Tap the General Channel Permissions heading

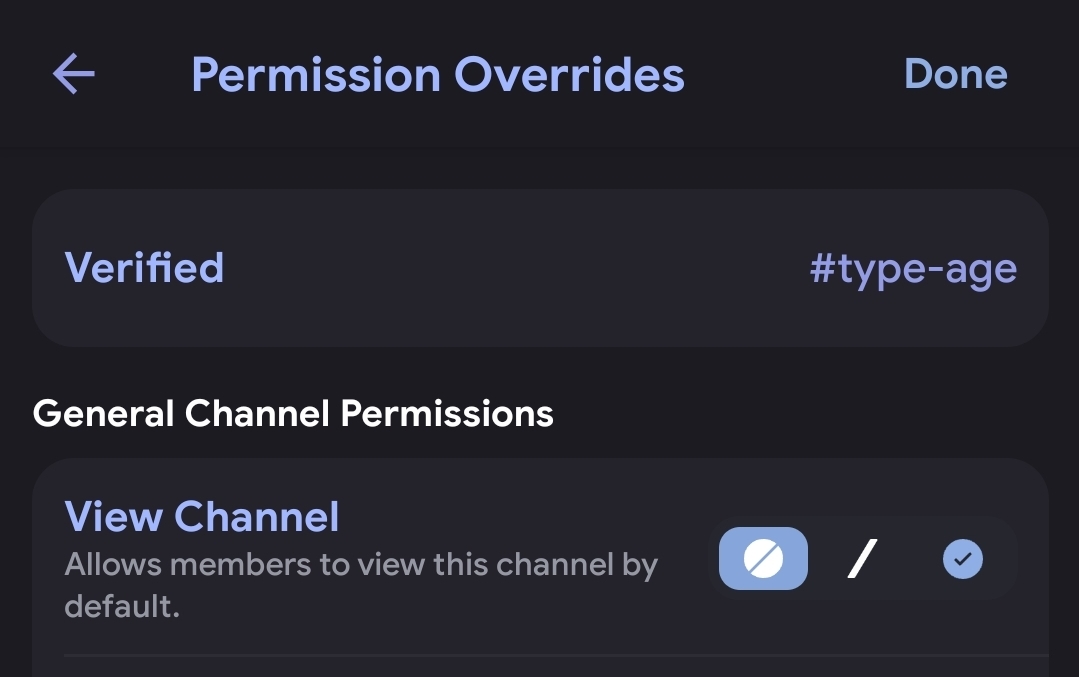point(293,413)
